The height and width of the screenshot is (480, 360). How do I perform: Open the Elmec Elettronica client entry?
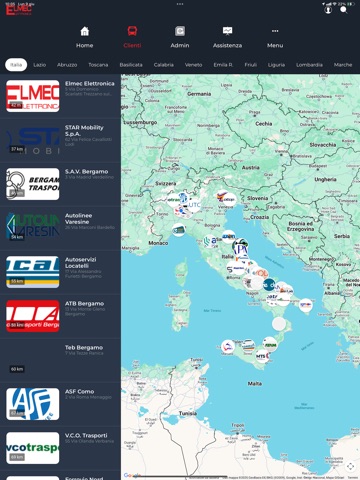[60, 96]
